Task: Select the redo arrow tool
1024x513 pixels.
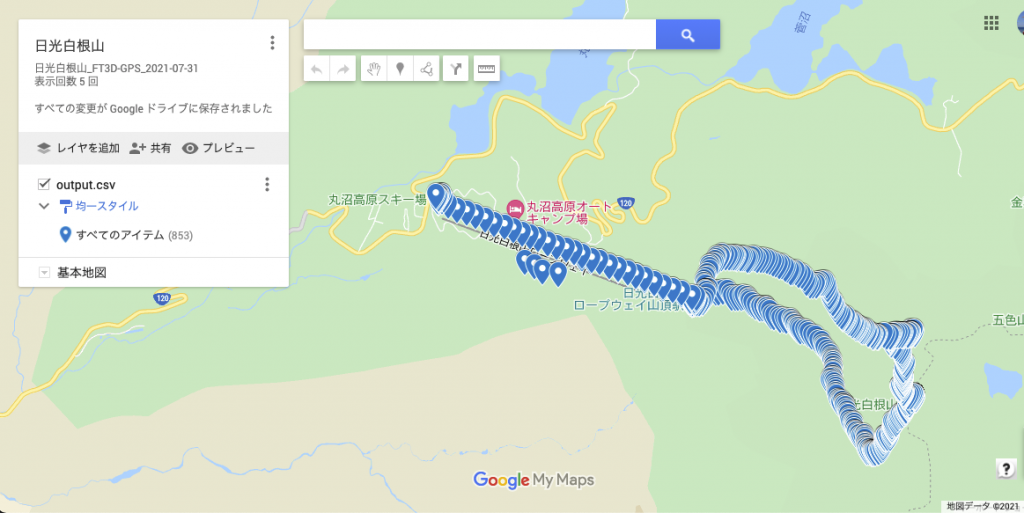Action: pos(343,69)
